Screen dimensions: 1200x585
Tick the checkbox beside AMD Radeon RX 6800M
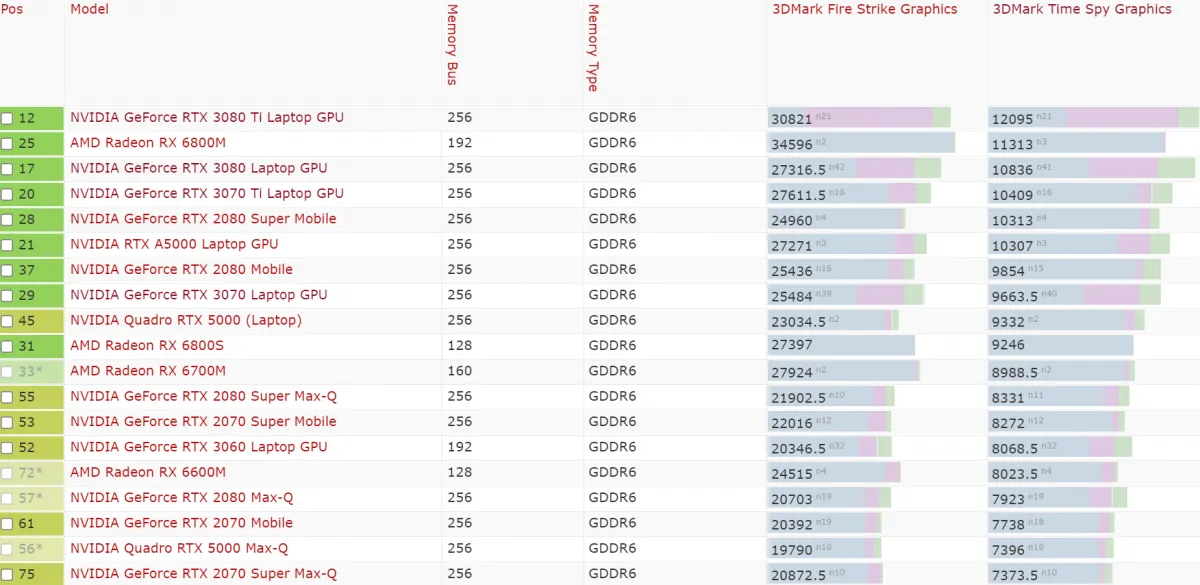[7, 144]
